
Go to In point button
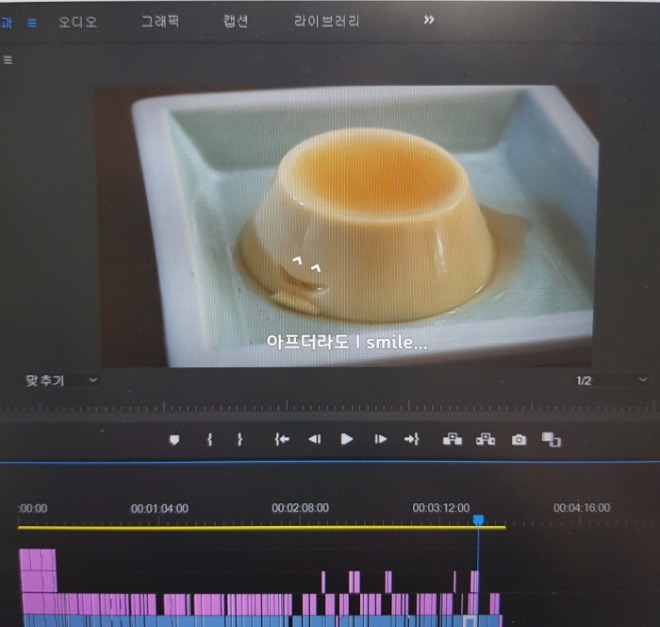point(282,439)
